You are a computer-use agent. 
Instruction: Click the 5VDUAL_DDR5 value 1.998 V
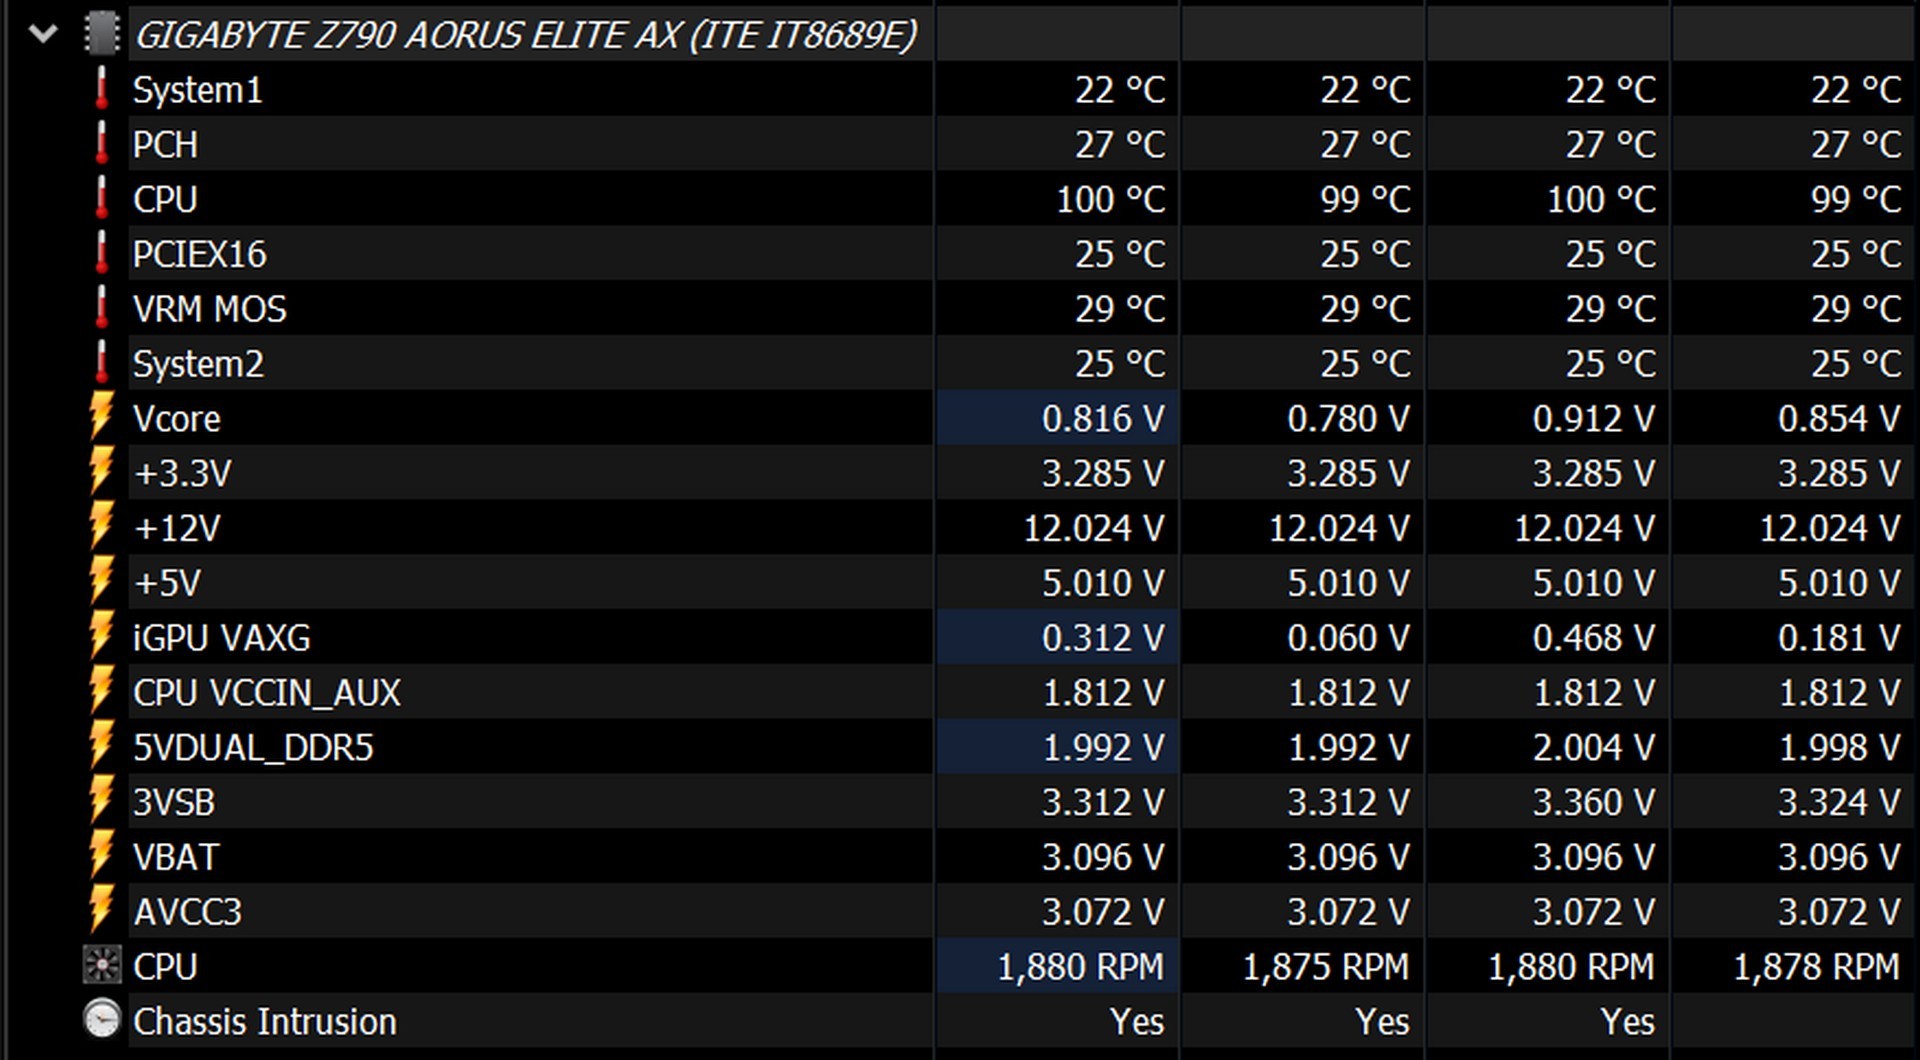tap(1839, 749)
